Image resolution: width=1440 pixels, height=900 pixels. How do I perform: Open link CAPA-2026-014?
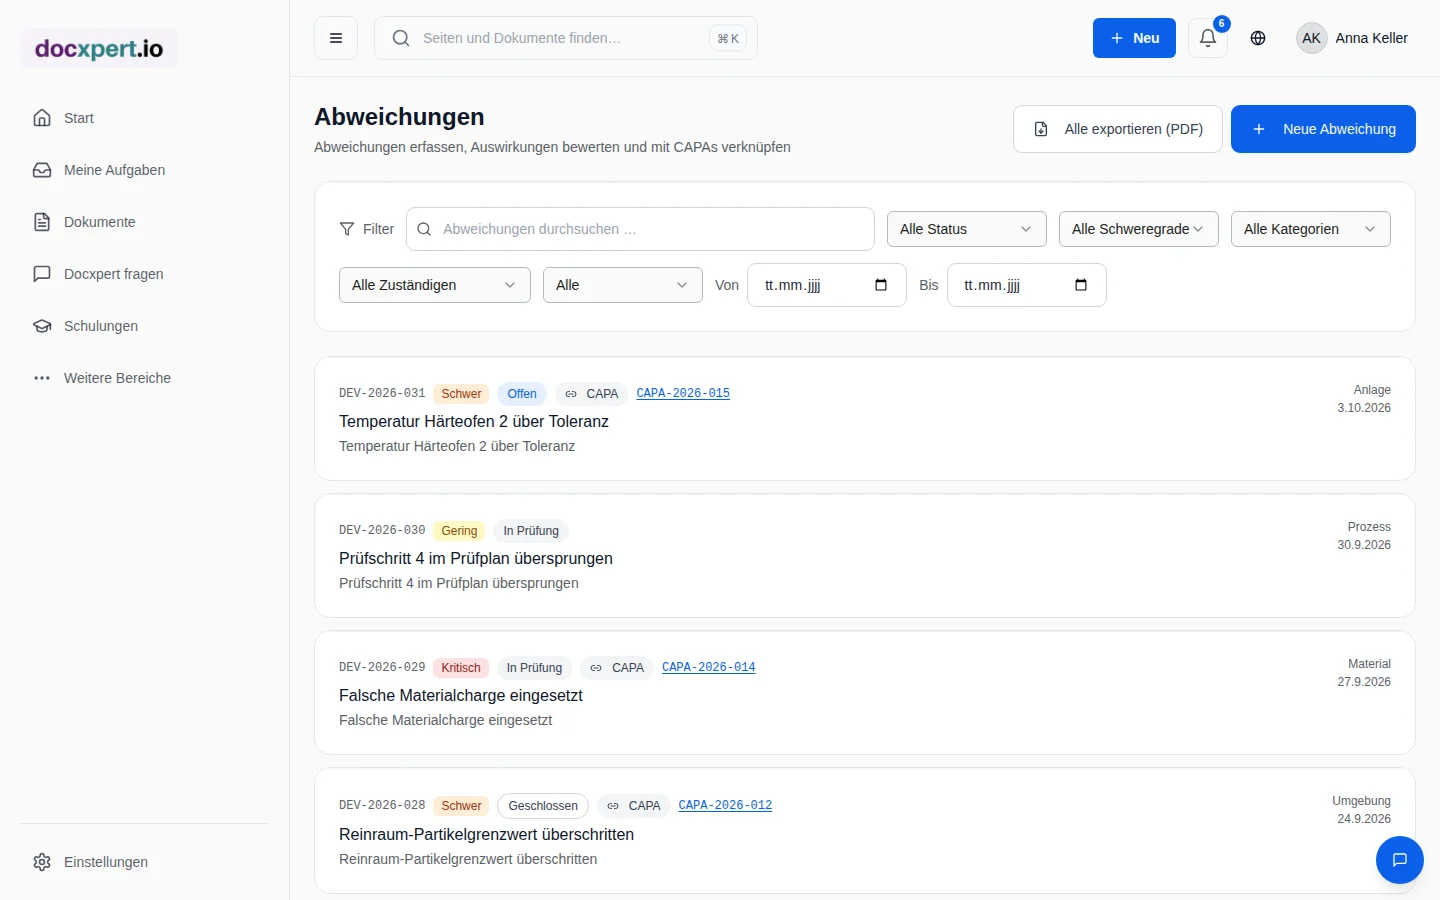pos(708,667)
